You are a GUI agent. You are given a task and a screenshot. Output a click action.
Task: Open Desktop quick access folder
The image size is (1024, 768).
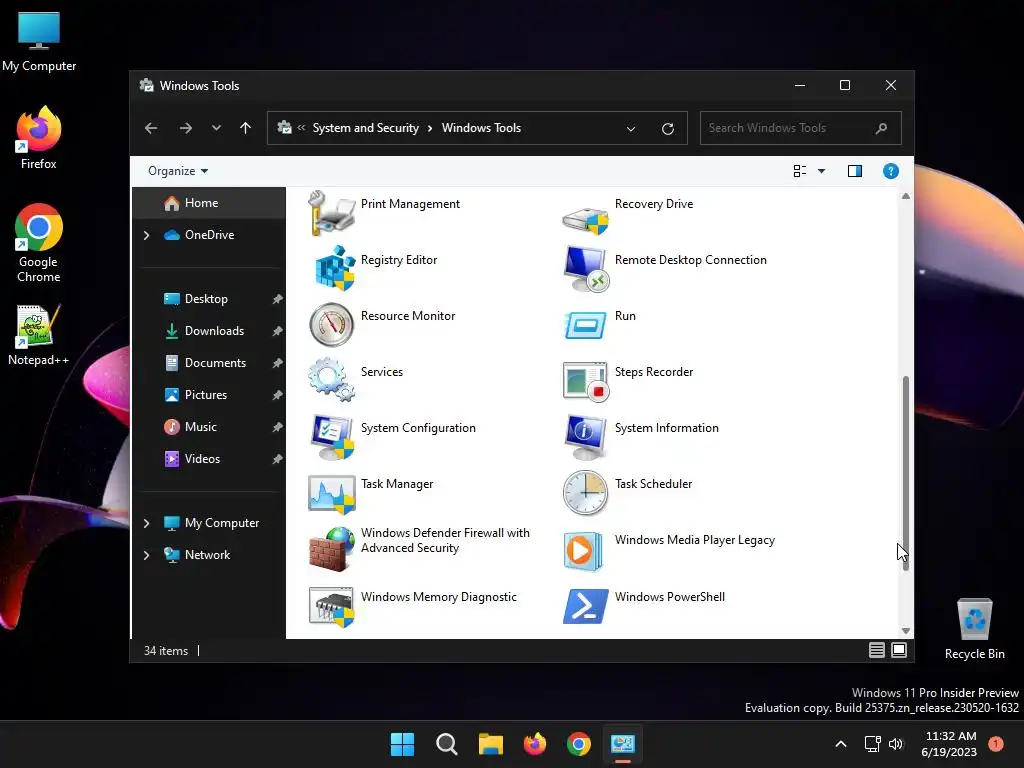pos(209,299)
